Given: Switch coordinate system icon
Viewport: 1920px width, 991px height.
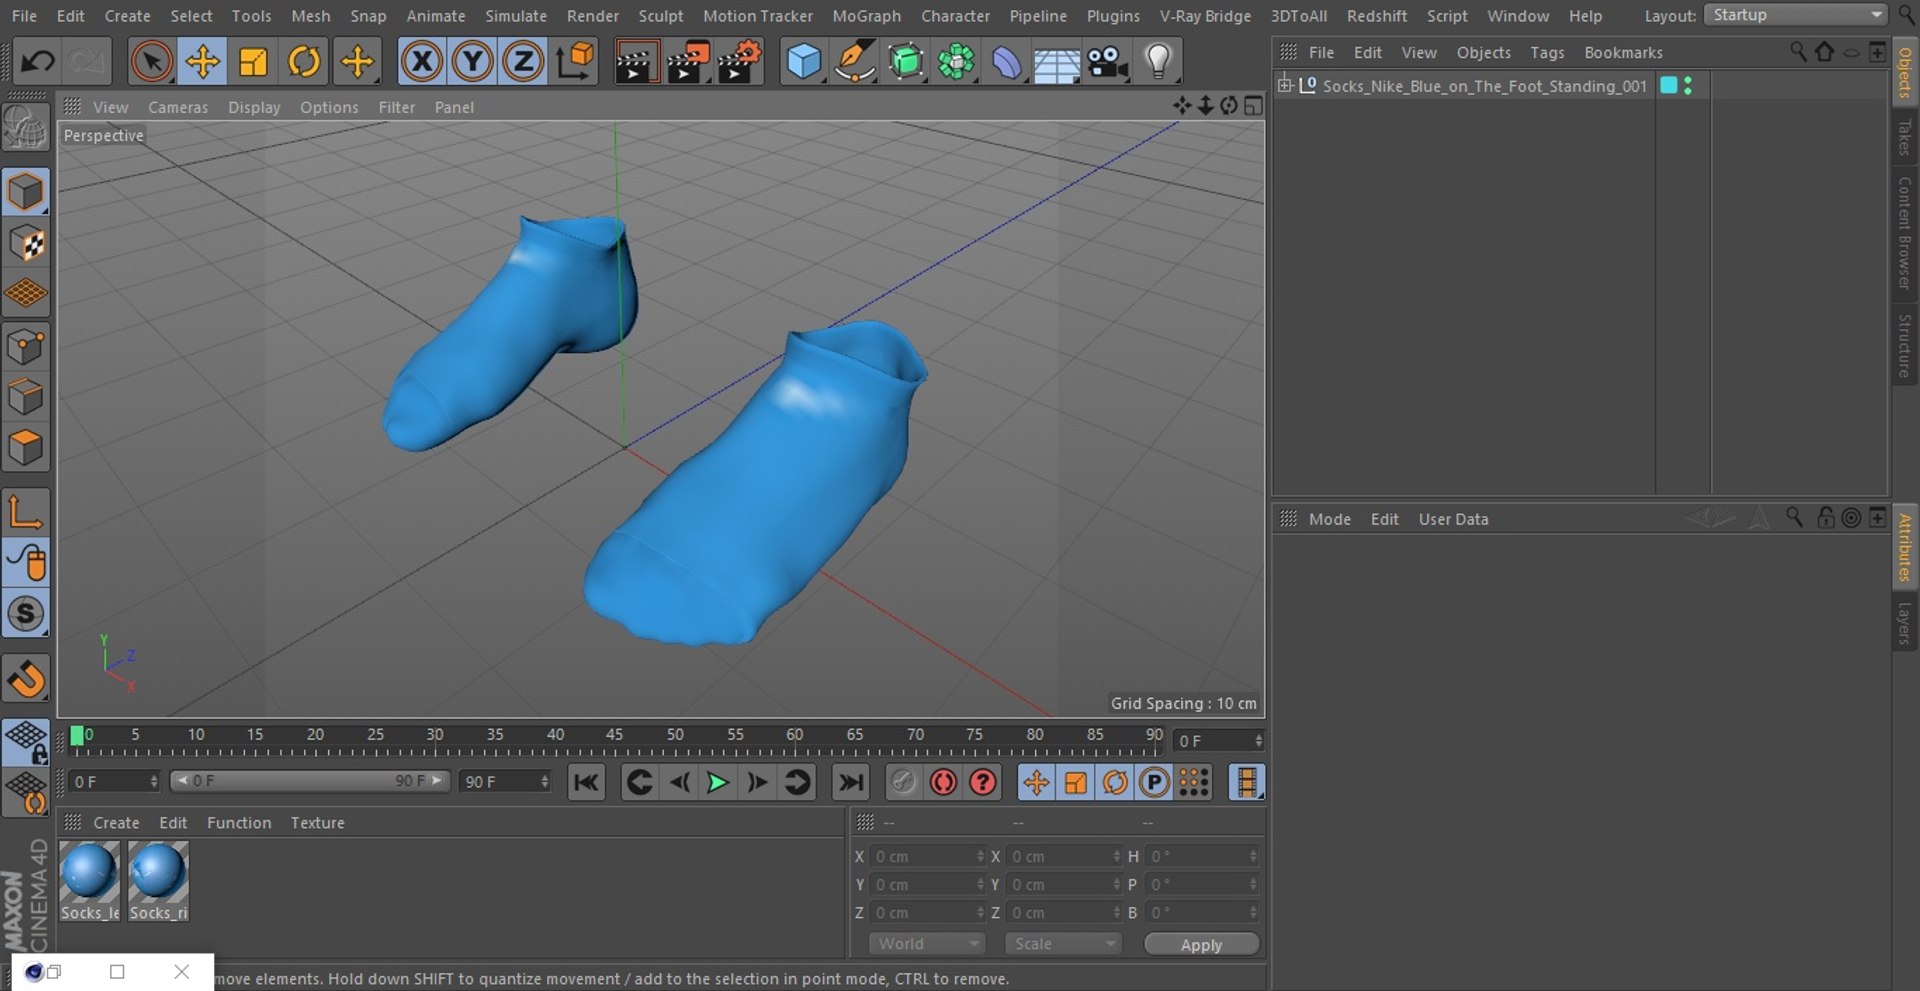Looking at the screenshot, I should (x=576, y=62).
